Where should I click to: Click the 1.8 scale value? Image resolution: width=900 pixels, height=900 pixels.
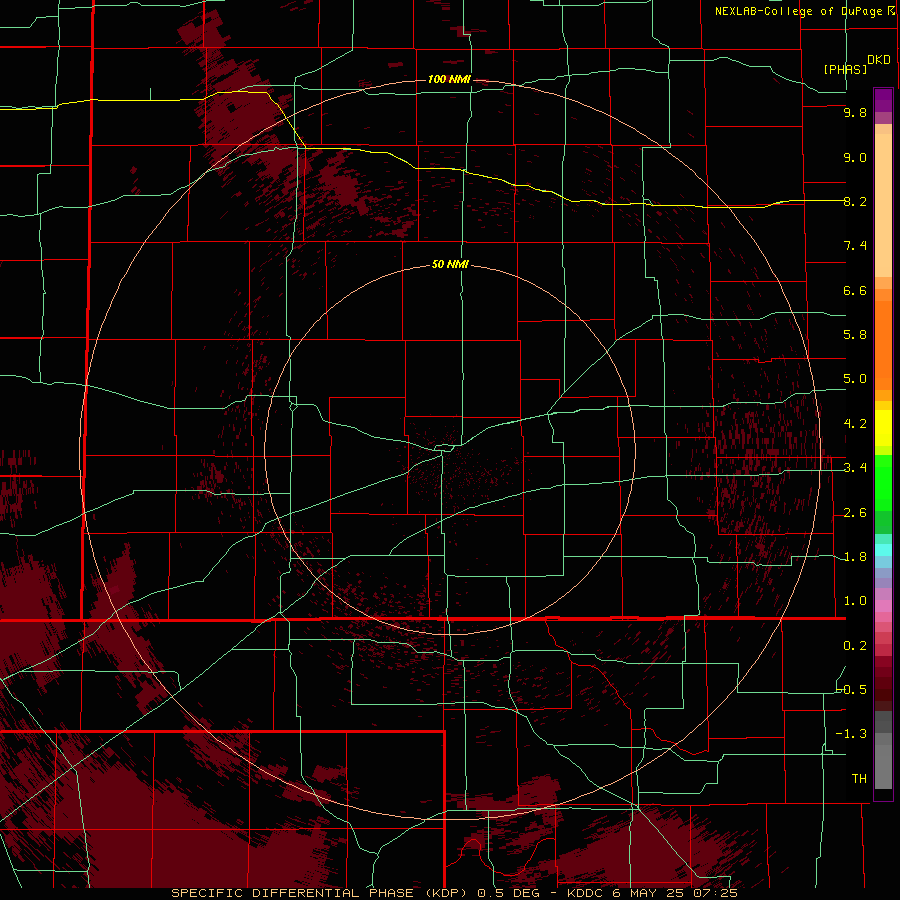coord(855,557)
